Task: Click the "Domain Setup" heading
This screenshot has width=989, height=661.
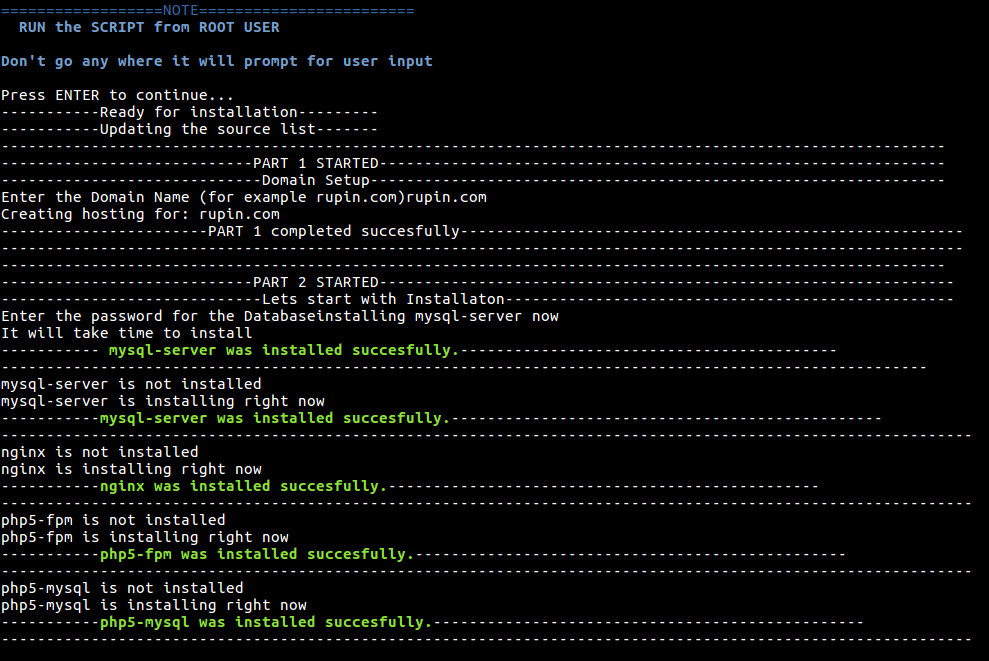Action: [x=315, y=180]
